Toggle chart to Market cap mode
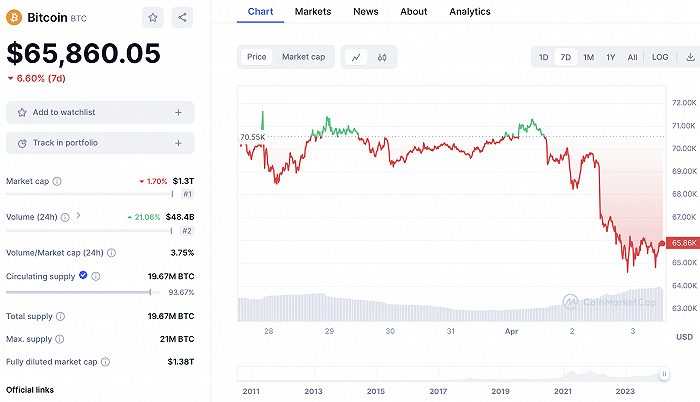Image resolution: width=700 pixels, height=402 pixels. [304, 57]
